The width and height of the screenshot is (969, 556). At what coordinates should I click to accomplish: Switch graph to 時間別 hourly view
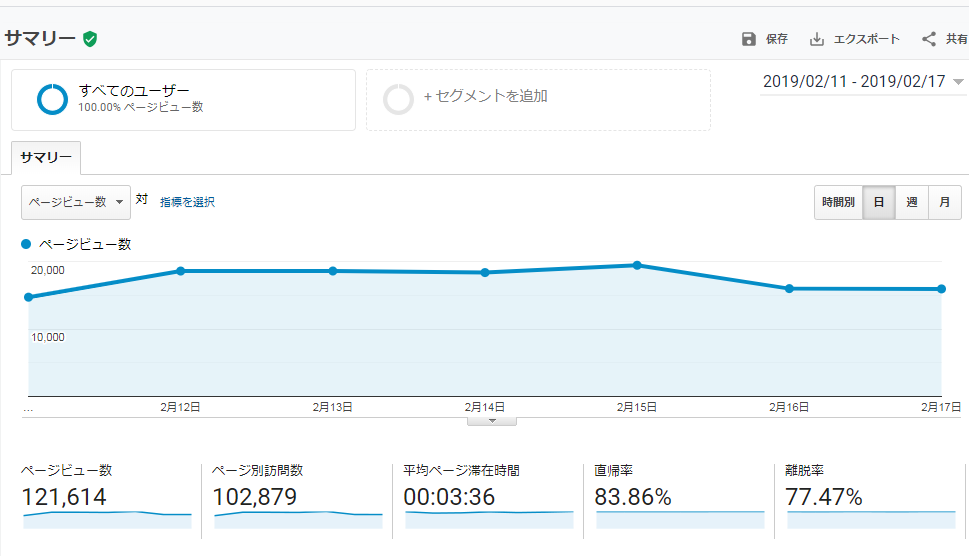click(838, 202)
